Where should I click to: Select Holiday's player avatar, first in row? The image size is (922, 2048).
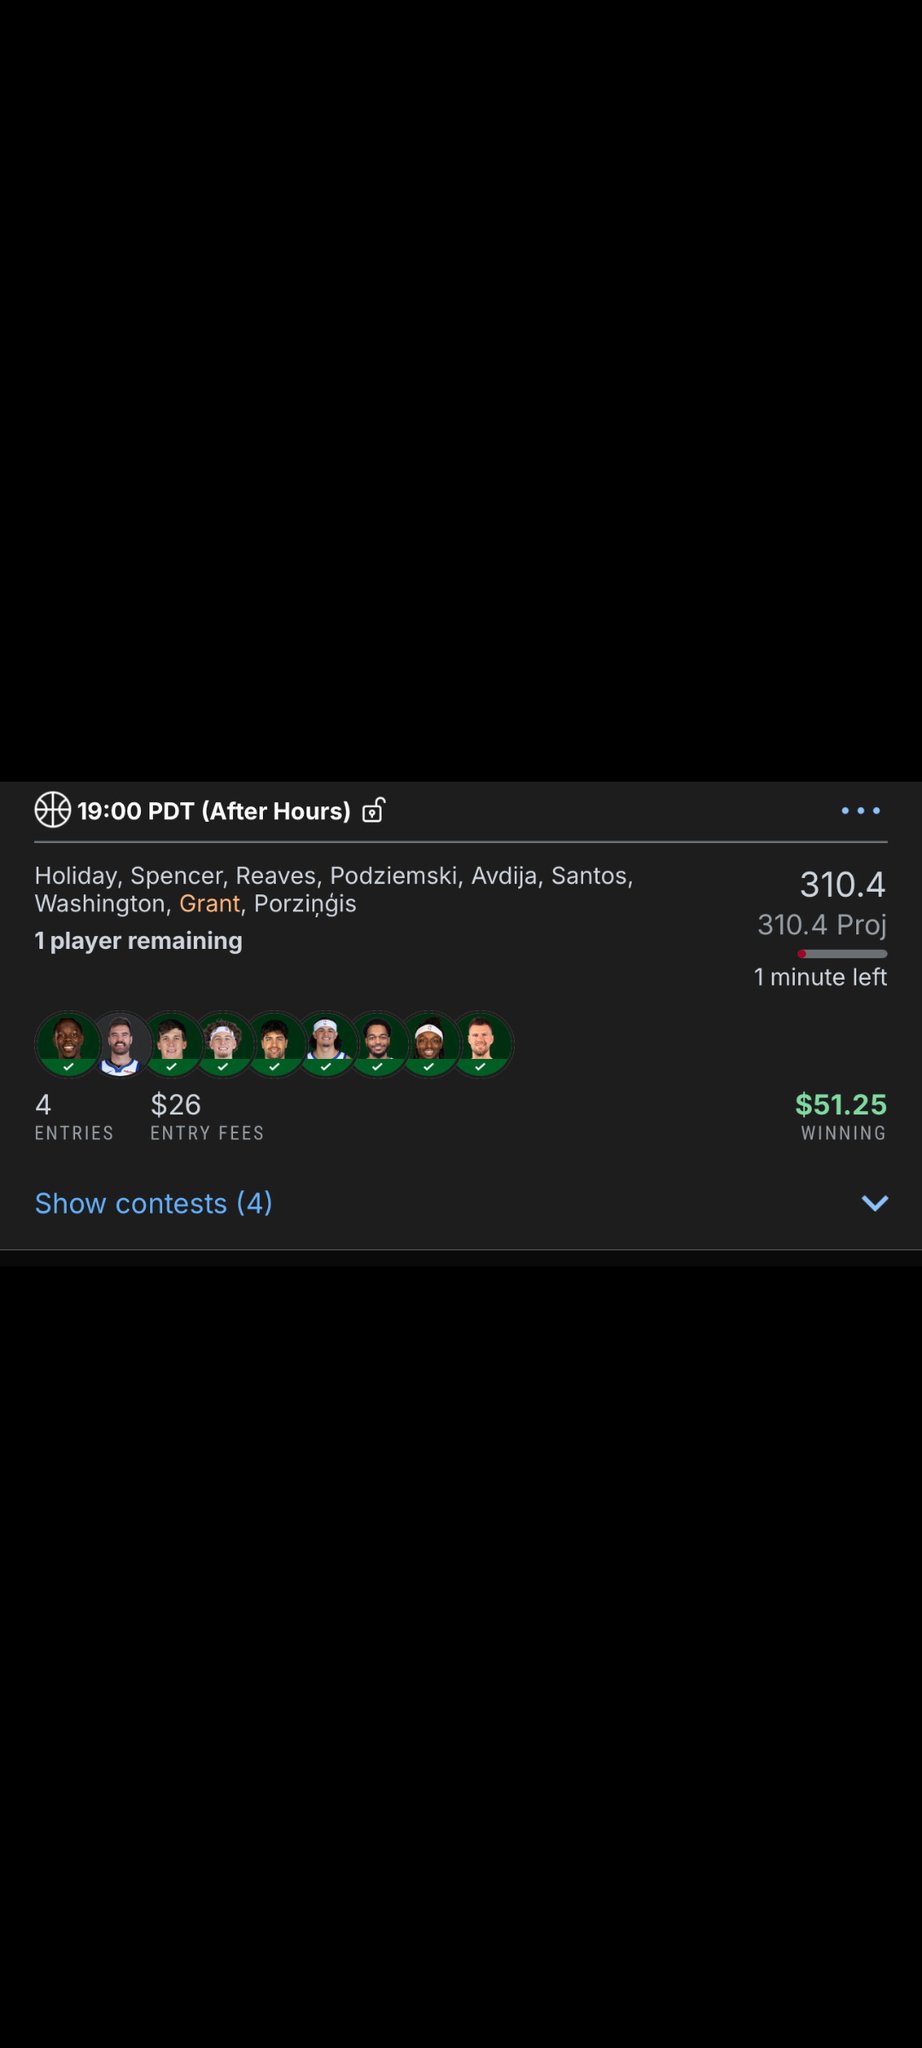click(x=68, y=1044)
